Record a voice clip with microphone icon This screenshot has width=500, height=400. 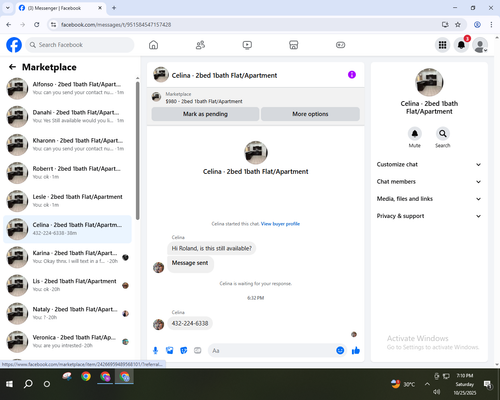155,351
